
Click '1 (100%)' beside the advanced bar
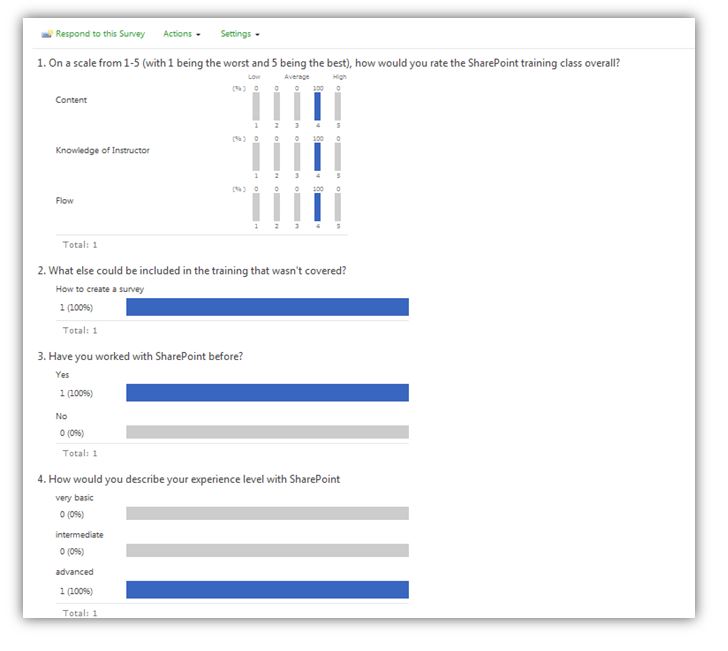coord(76,591)
